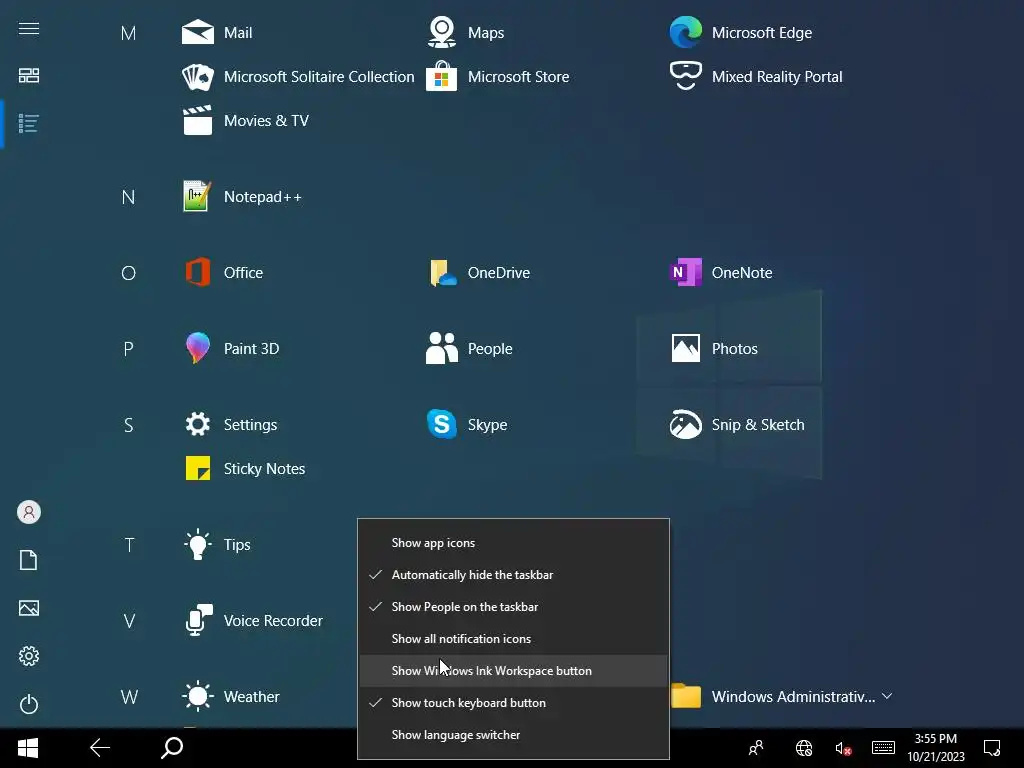1024x768 pixels.
Task: Open Microsoft Solitaire Collection
Action: point(298,77)
